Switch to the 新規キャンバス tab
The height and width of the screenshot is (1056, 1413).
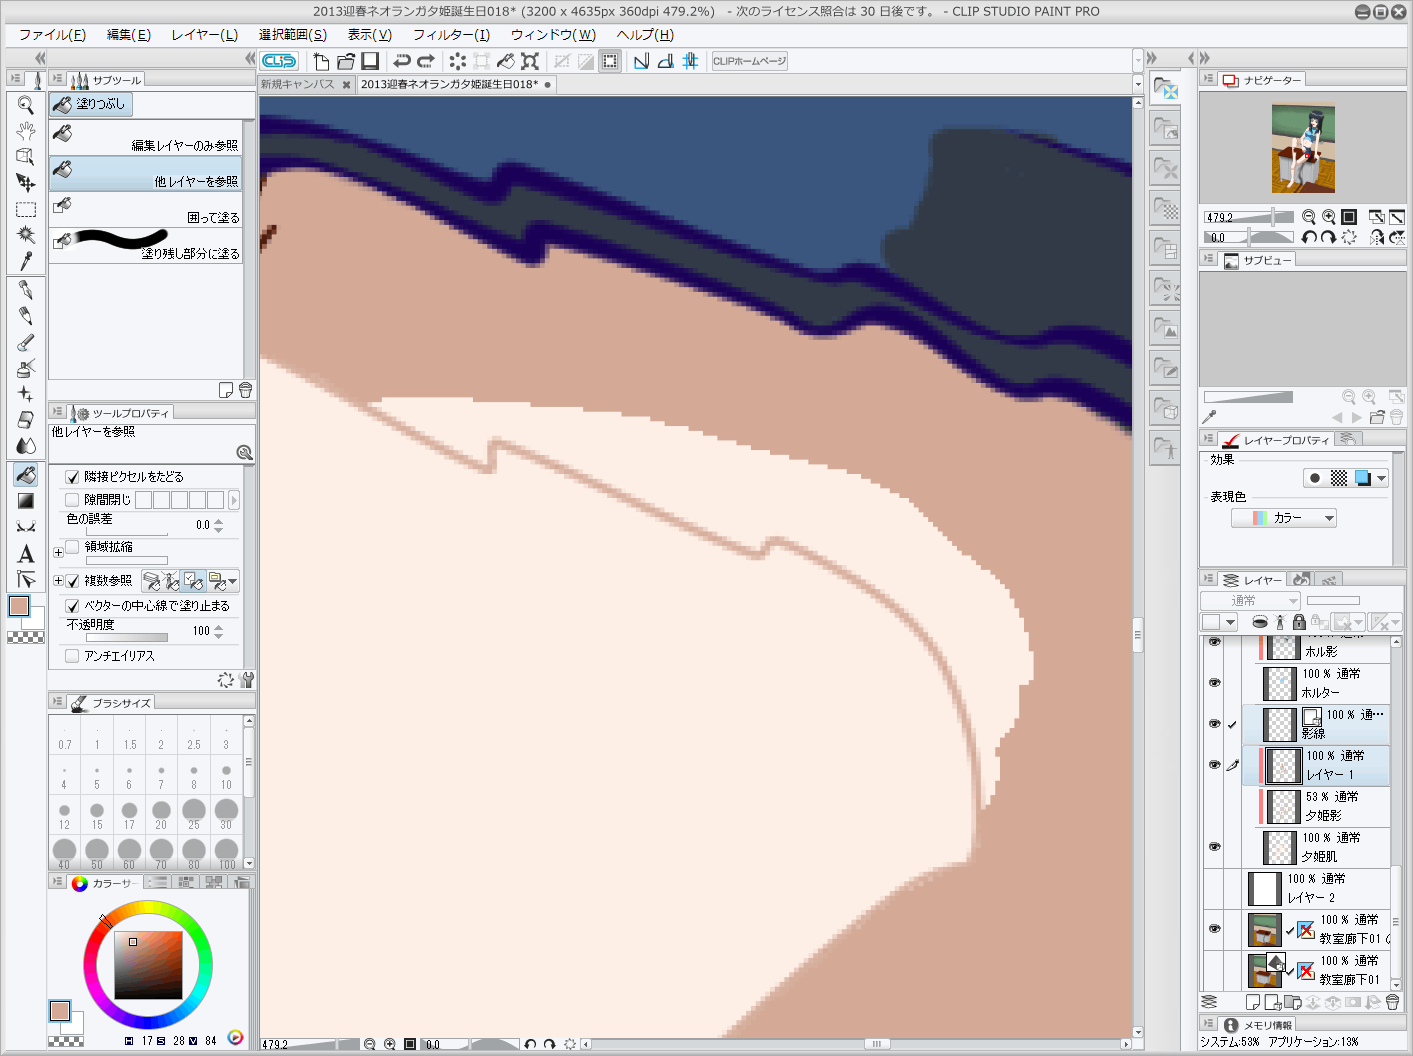pos(297,84)
